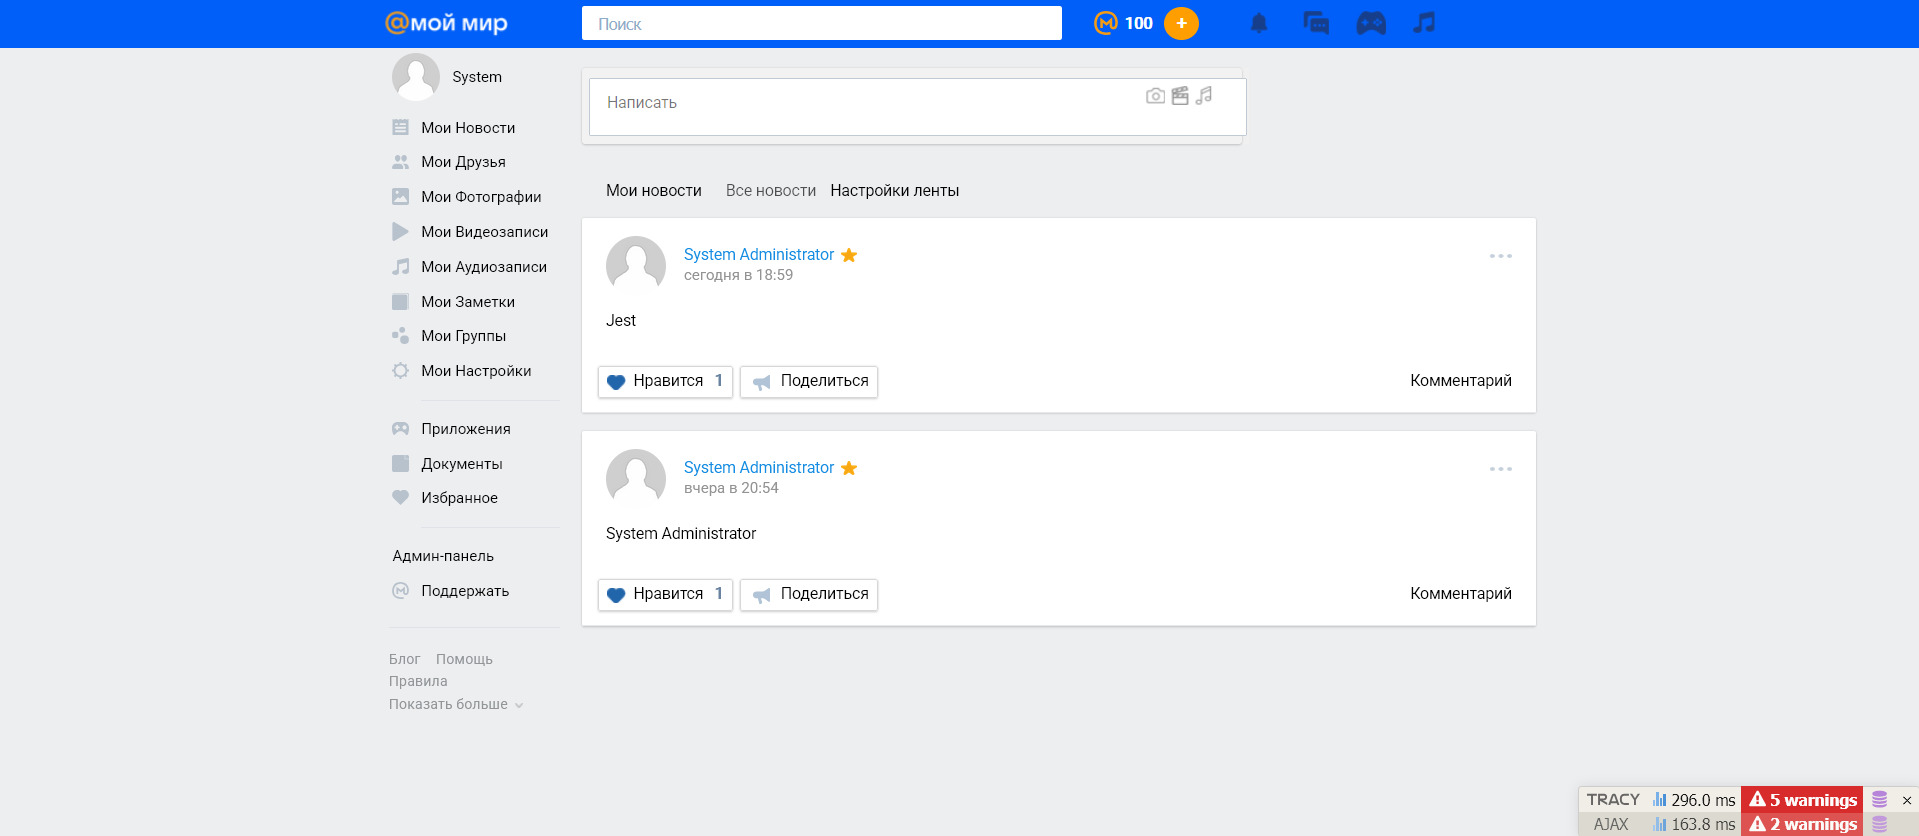The height and width of the screenshot is (836, 1919).
Task: Click the Мои Фотографии sidebar icon
Action: 400,197
